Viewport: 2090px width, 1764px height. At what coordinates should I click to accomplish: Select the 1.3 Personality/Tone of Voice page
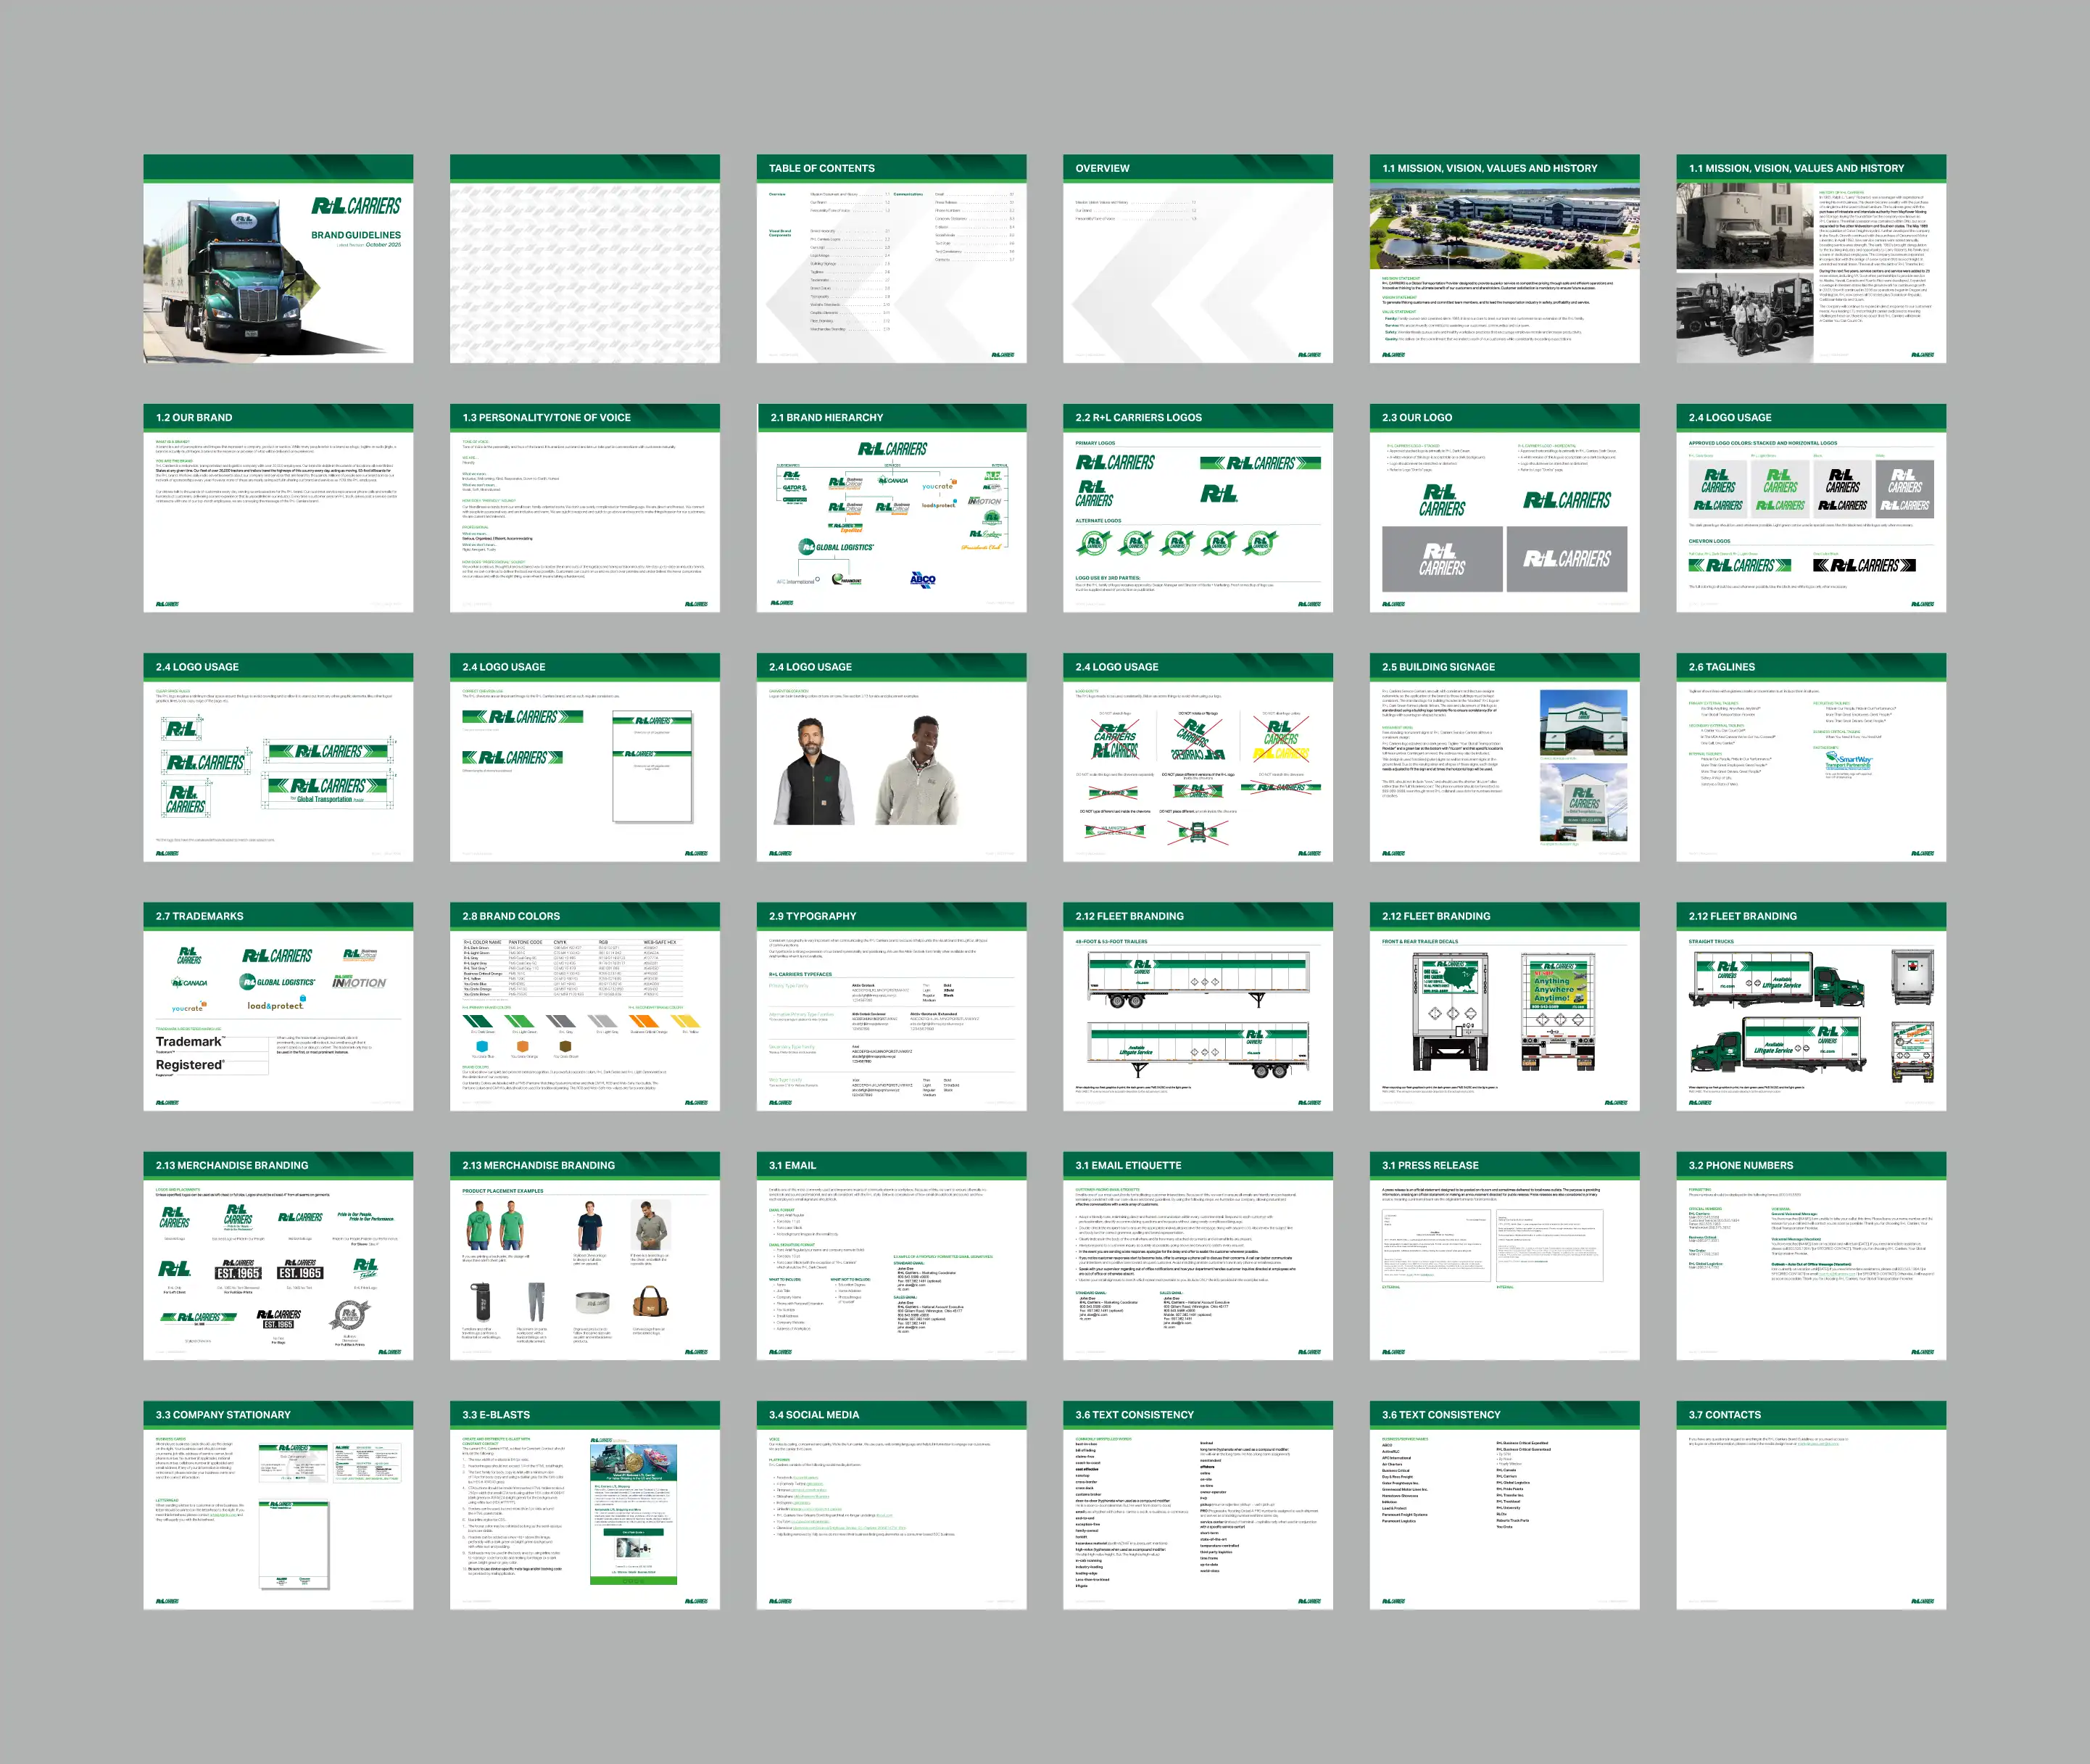(584, 507)
